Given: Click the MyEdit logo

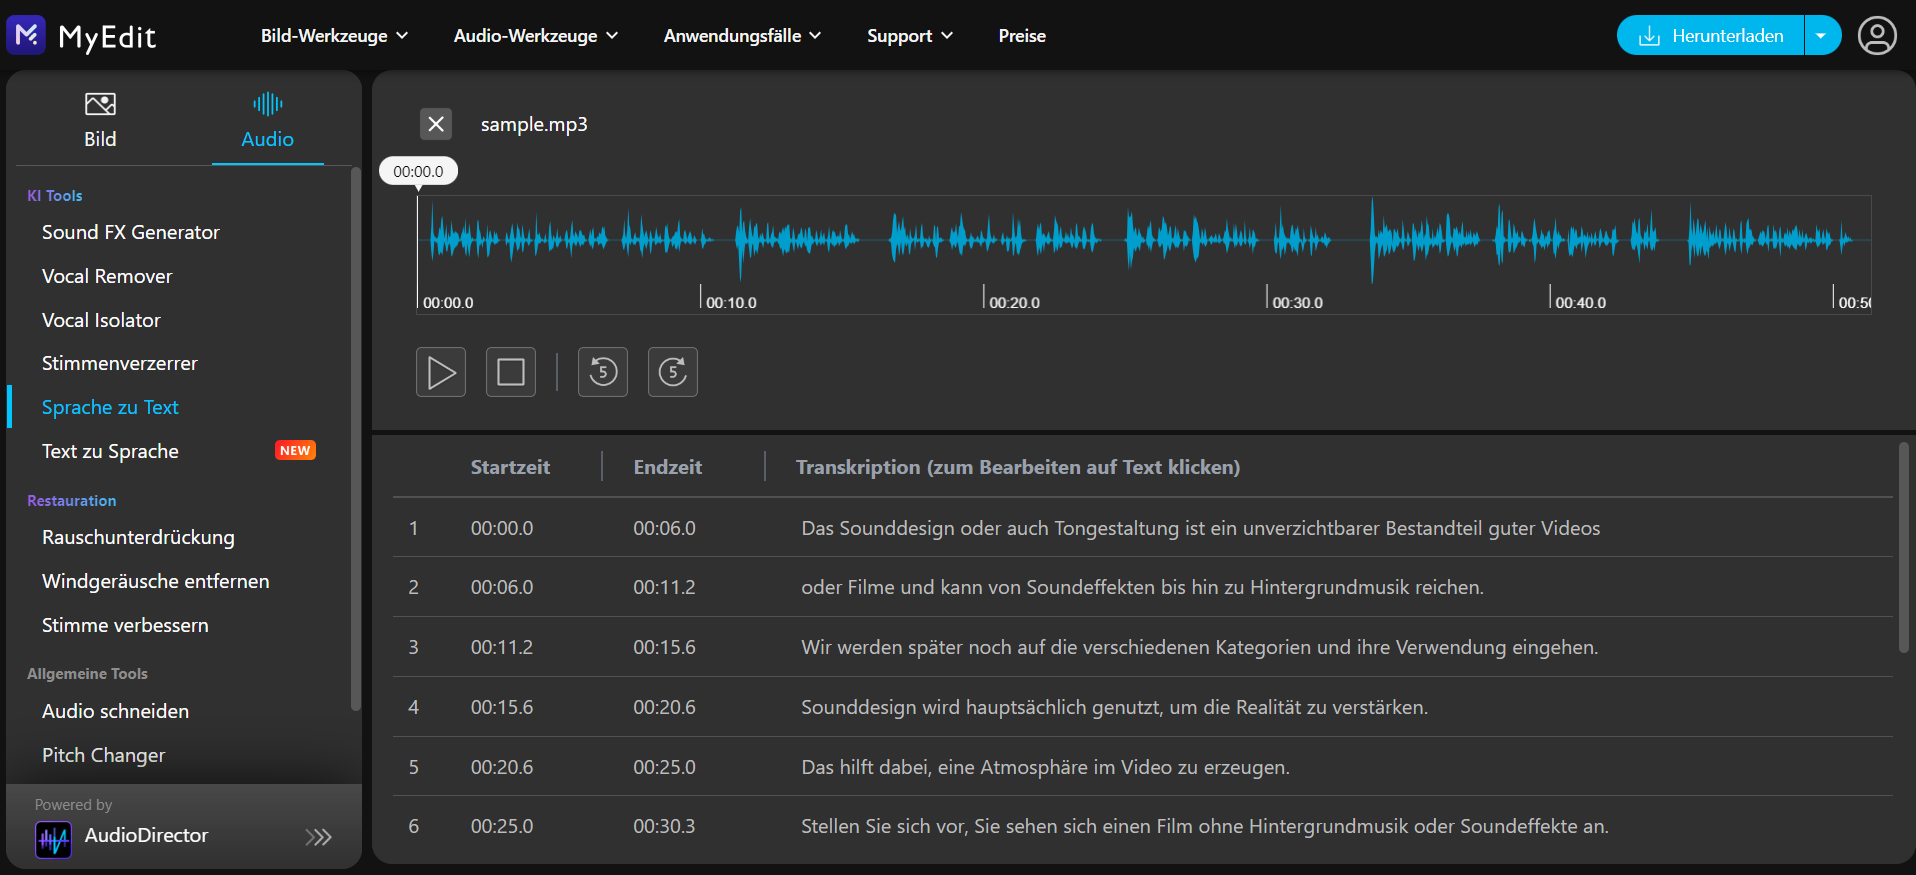Looking at the screenshot, I should point(82,36).
